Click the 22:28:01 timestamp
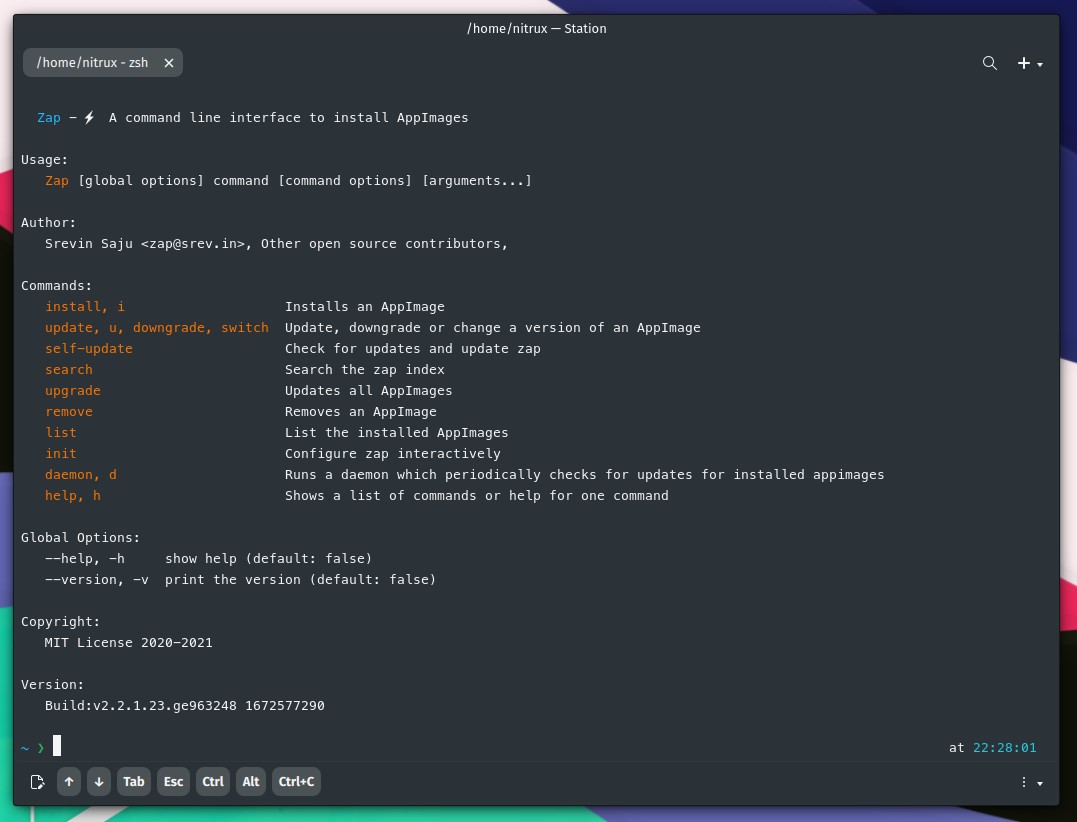The width and height of the screenshot is (1077, 822). coord(1004,748)
